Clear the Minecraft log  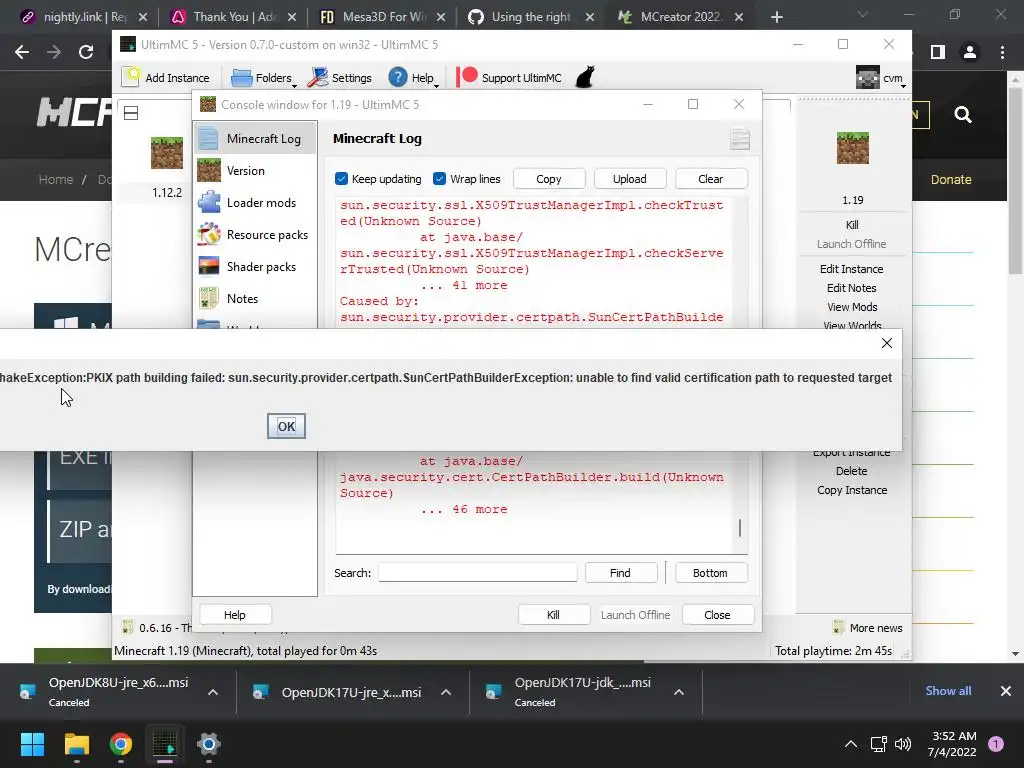[711, 179]
